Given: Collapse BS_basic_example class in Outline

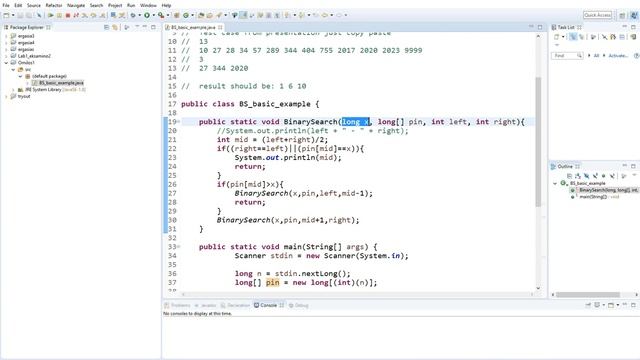Looking at the screenshot, I should (555, 183).
